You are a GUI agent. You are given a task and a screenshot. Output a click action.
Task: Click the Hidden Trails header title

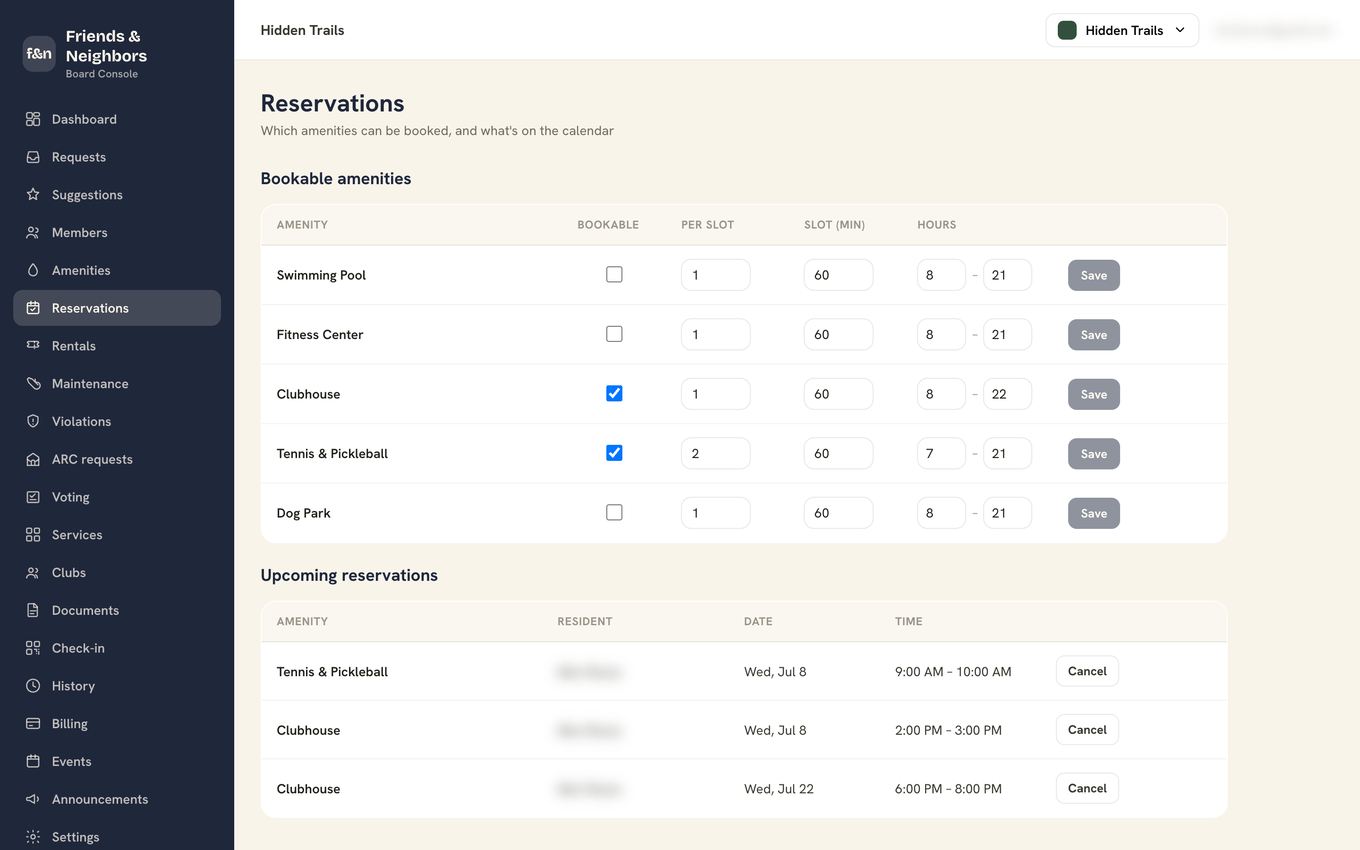(302, 30)
